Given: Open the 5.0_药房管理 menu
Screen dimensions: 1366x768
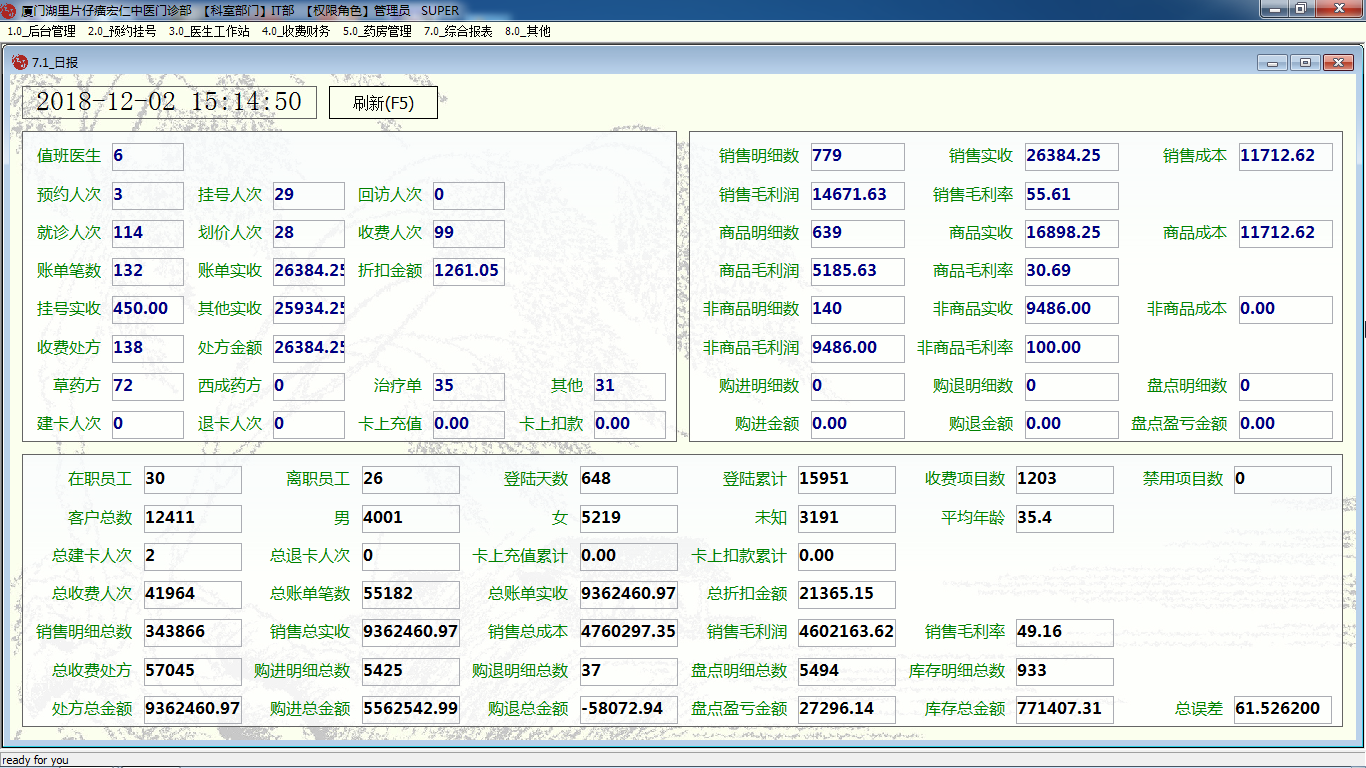Looking at the screenshot, I should point(377,31).
